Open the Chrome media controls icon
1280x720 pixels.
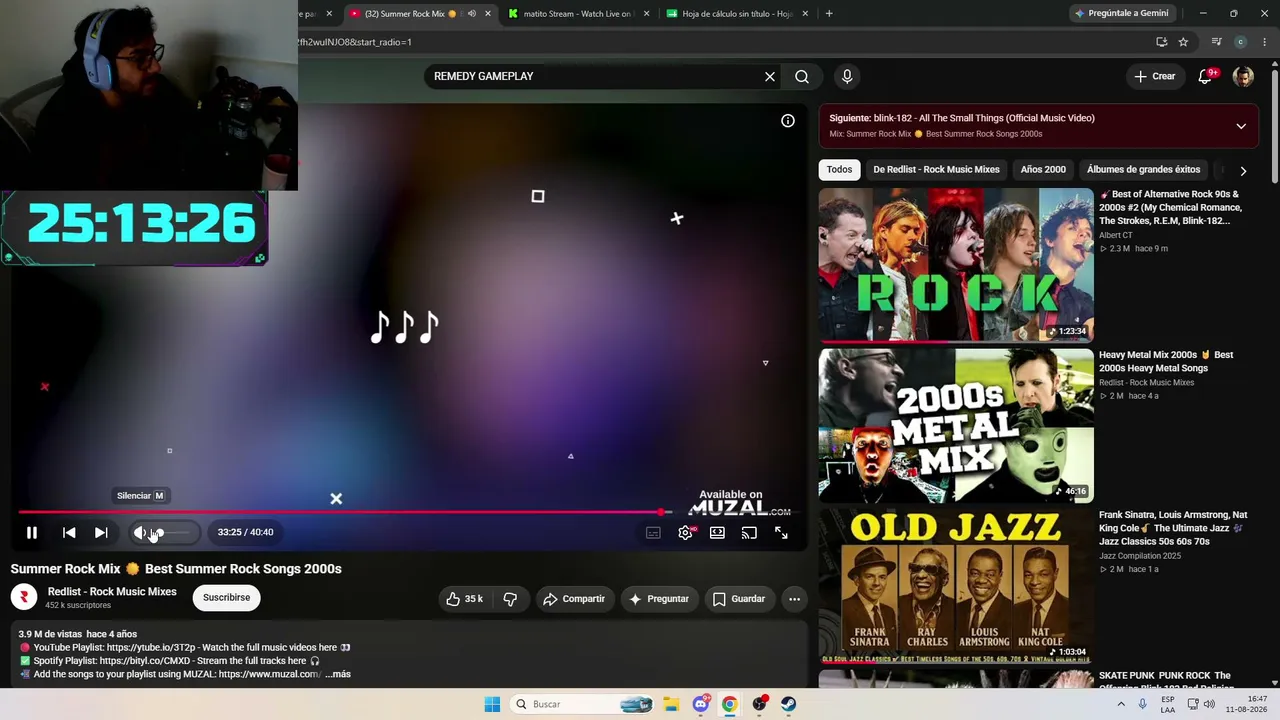coord(1216,42)
